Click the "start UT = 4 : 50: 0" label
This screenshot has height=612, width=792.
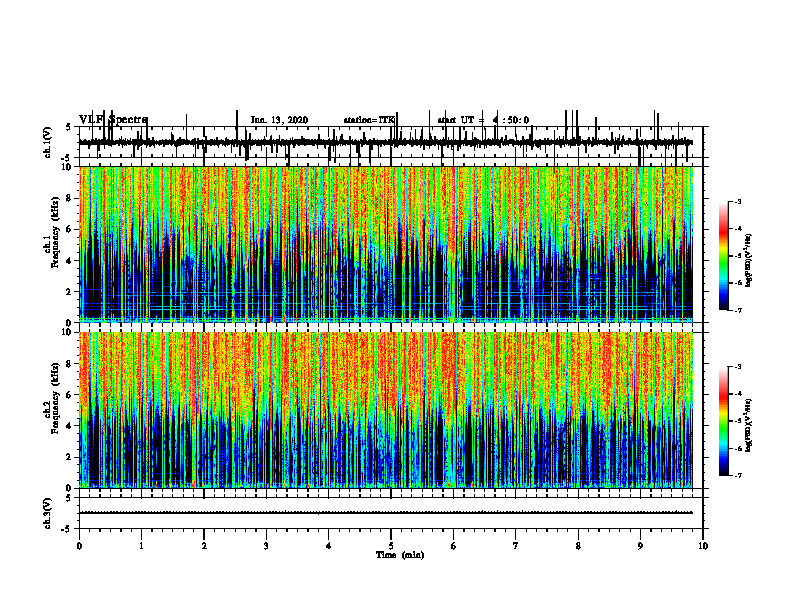click(483, 120)
